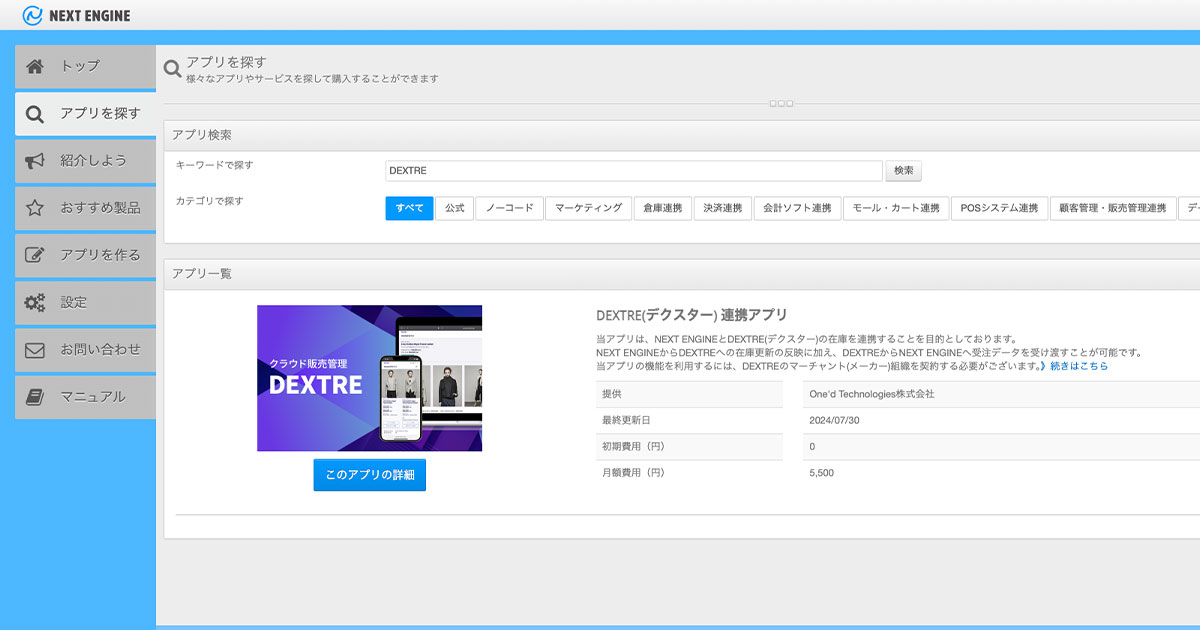Click the 続きはこちら link
The height and width of the screenshot is (630, 1200).
(1078, 366)
